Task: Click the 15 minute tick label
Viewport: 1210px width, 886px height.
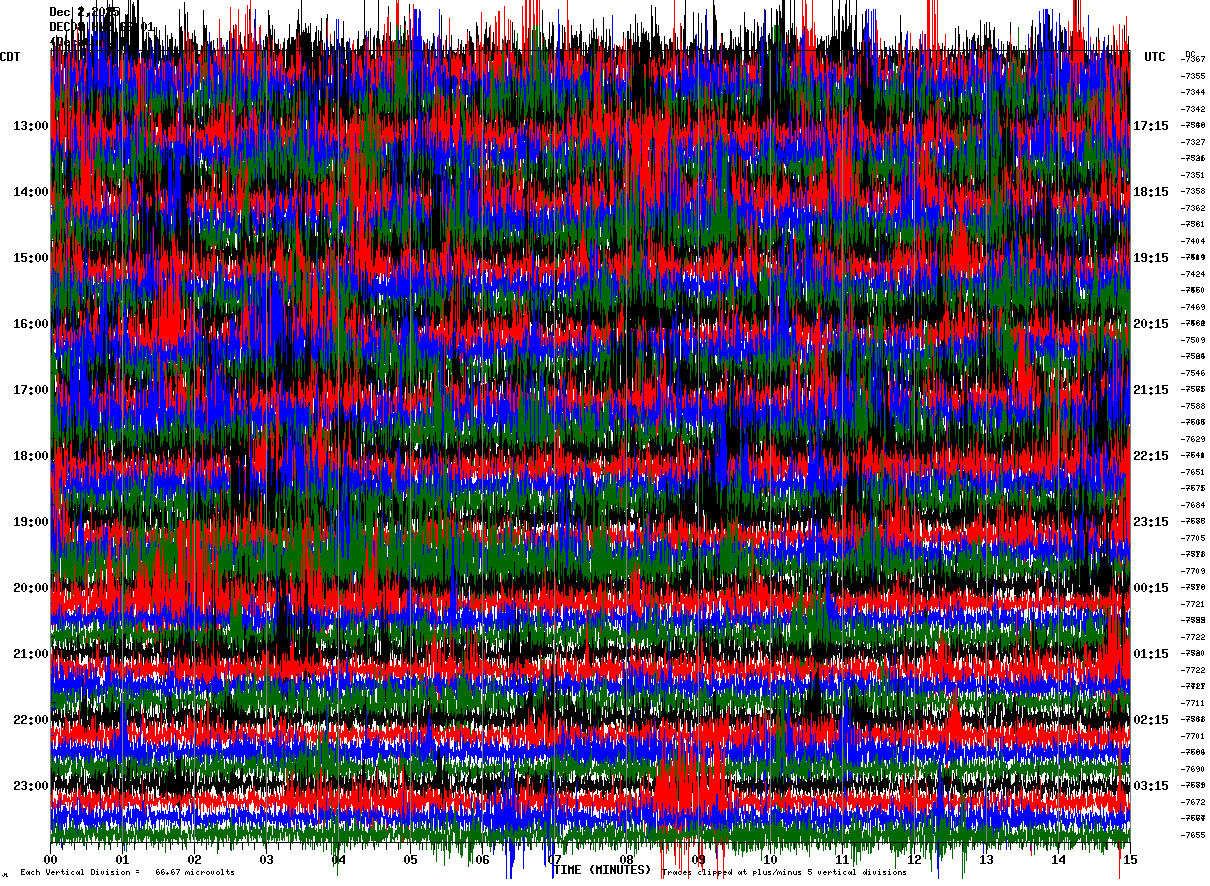Action: pyautogui.click(x=1130, y=859)
